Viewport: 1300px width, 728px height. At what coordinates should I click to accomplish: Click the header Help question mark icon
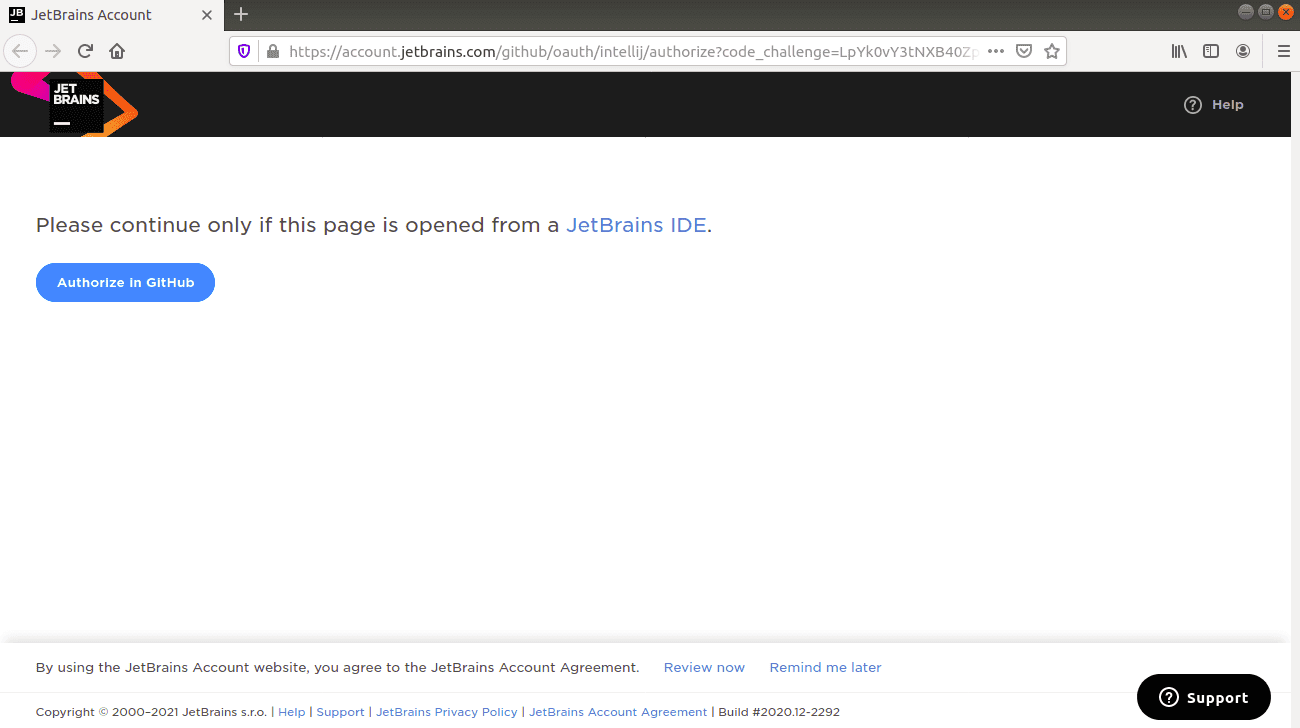pyautogui.click(x=1192, y=105)
